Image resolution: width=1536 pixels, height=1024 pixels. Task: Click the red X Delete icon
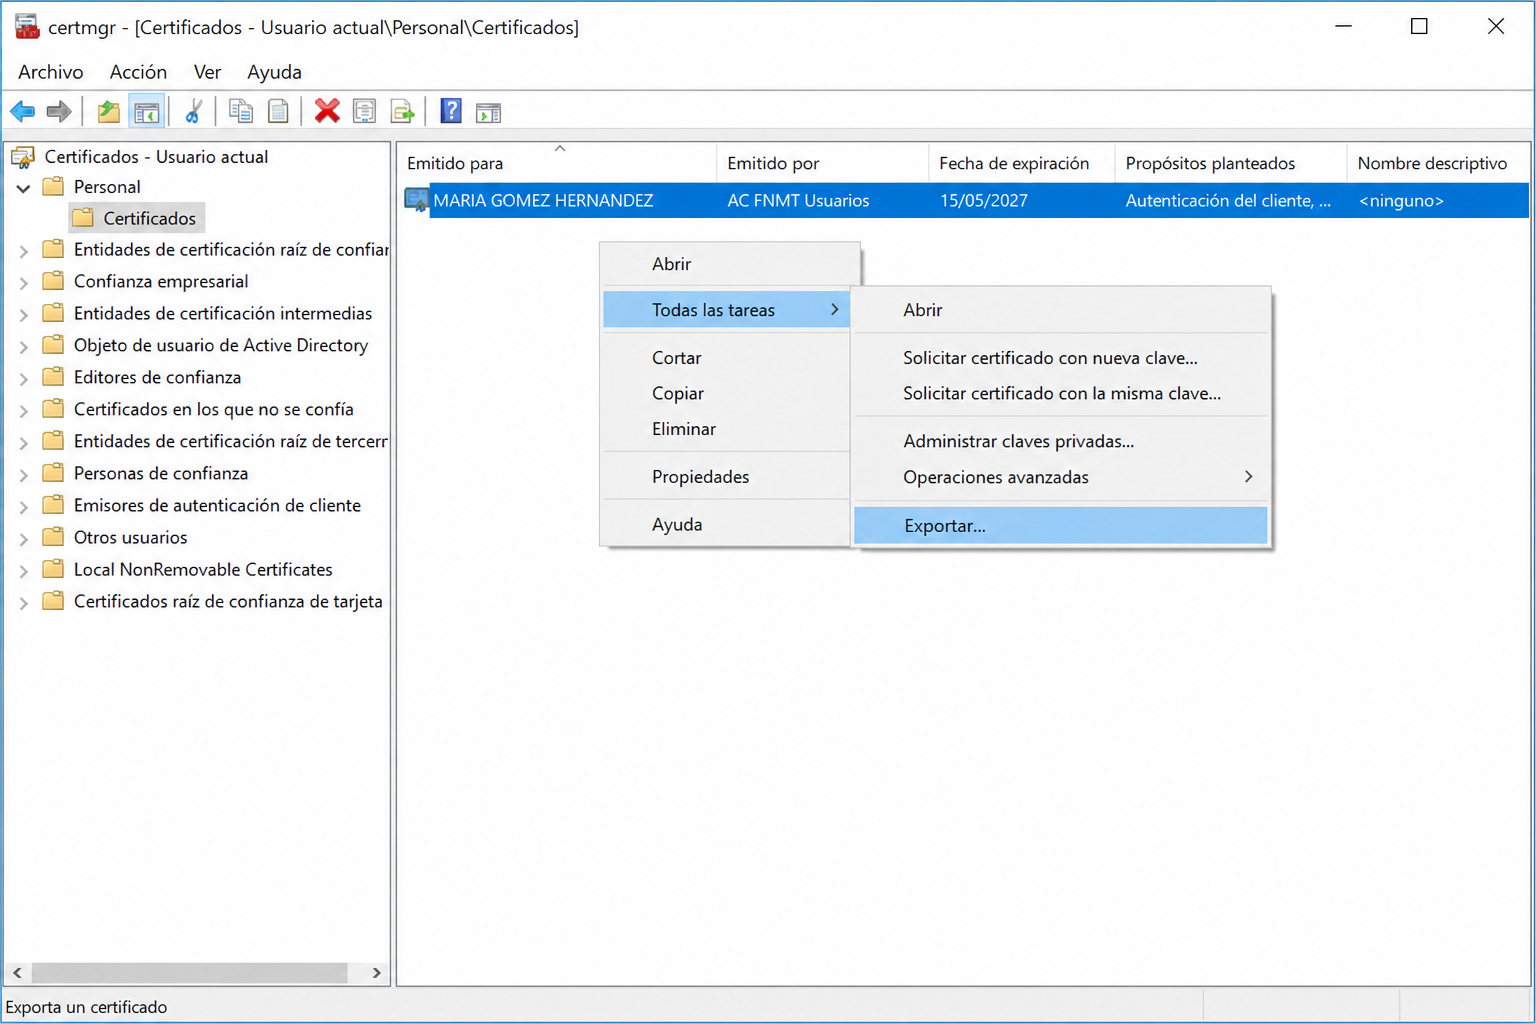click(327, 111)
